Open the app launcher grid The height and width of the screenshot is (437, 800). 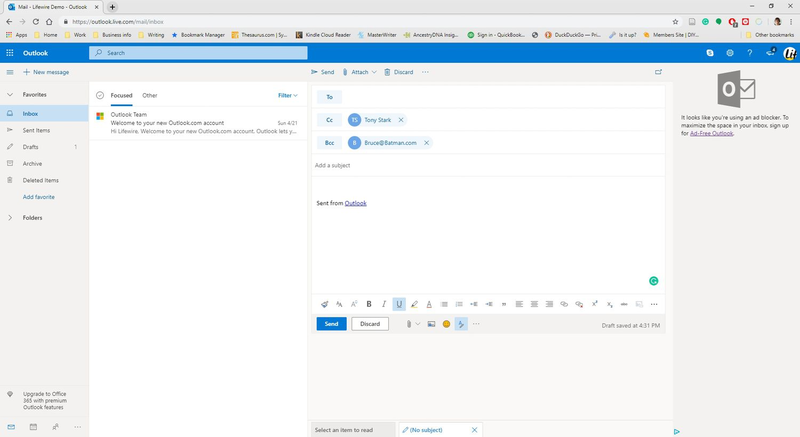click(x=10, y=53)
